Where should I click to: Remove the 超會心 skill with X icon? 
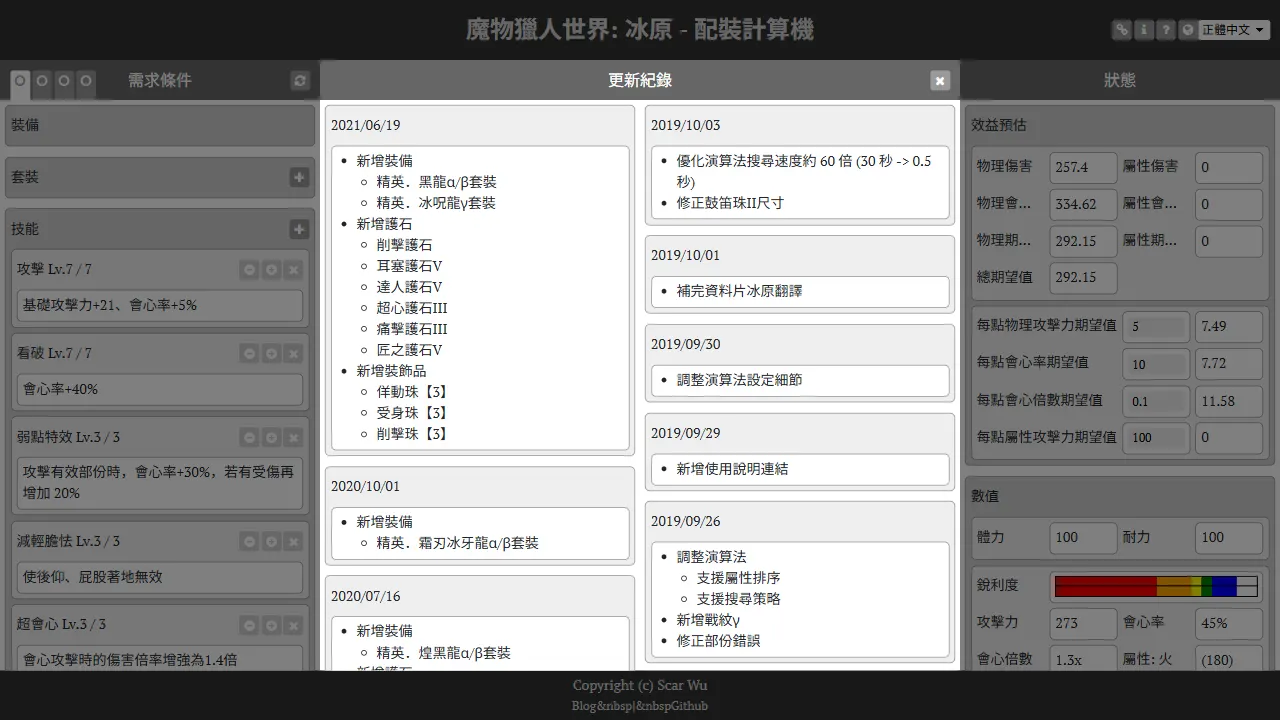[x=293, y=625]
